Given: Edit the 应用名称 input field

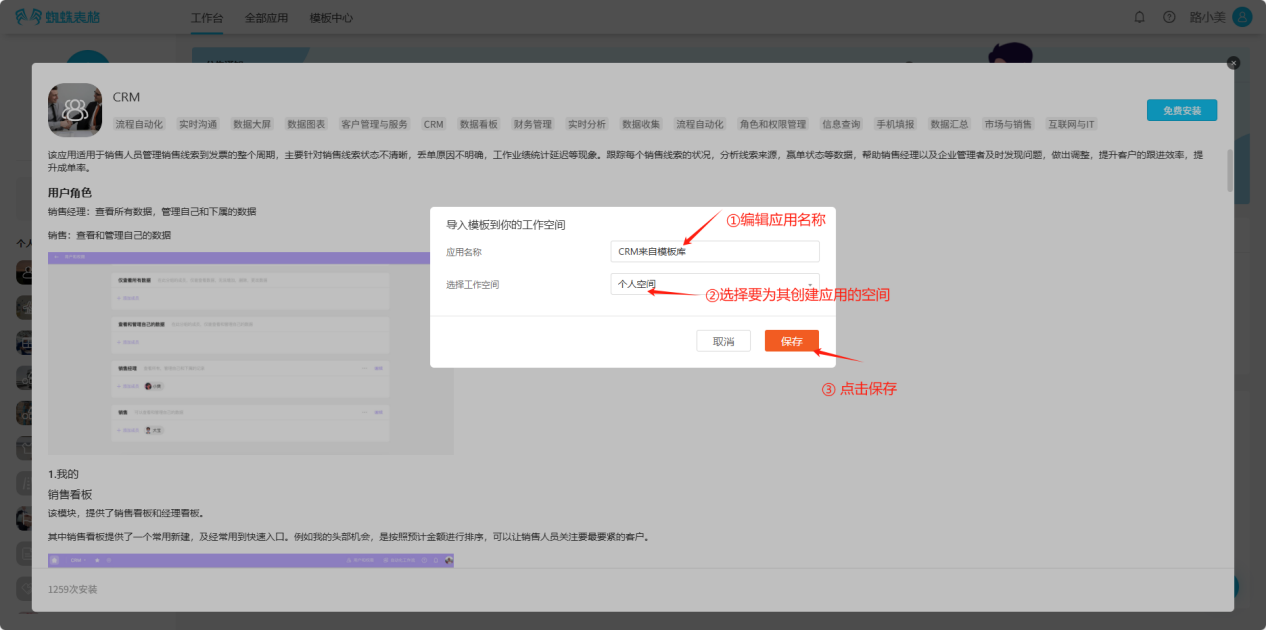Looking at the screenshot, I should pyautogui.click(x=714, y=252).
